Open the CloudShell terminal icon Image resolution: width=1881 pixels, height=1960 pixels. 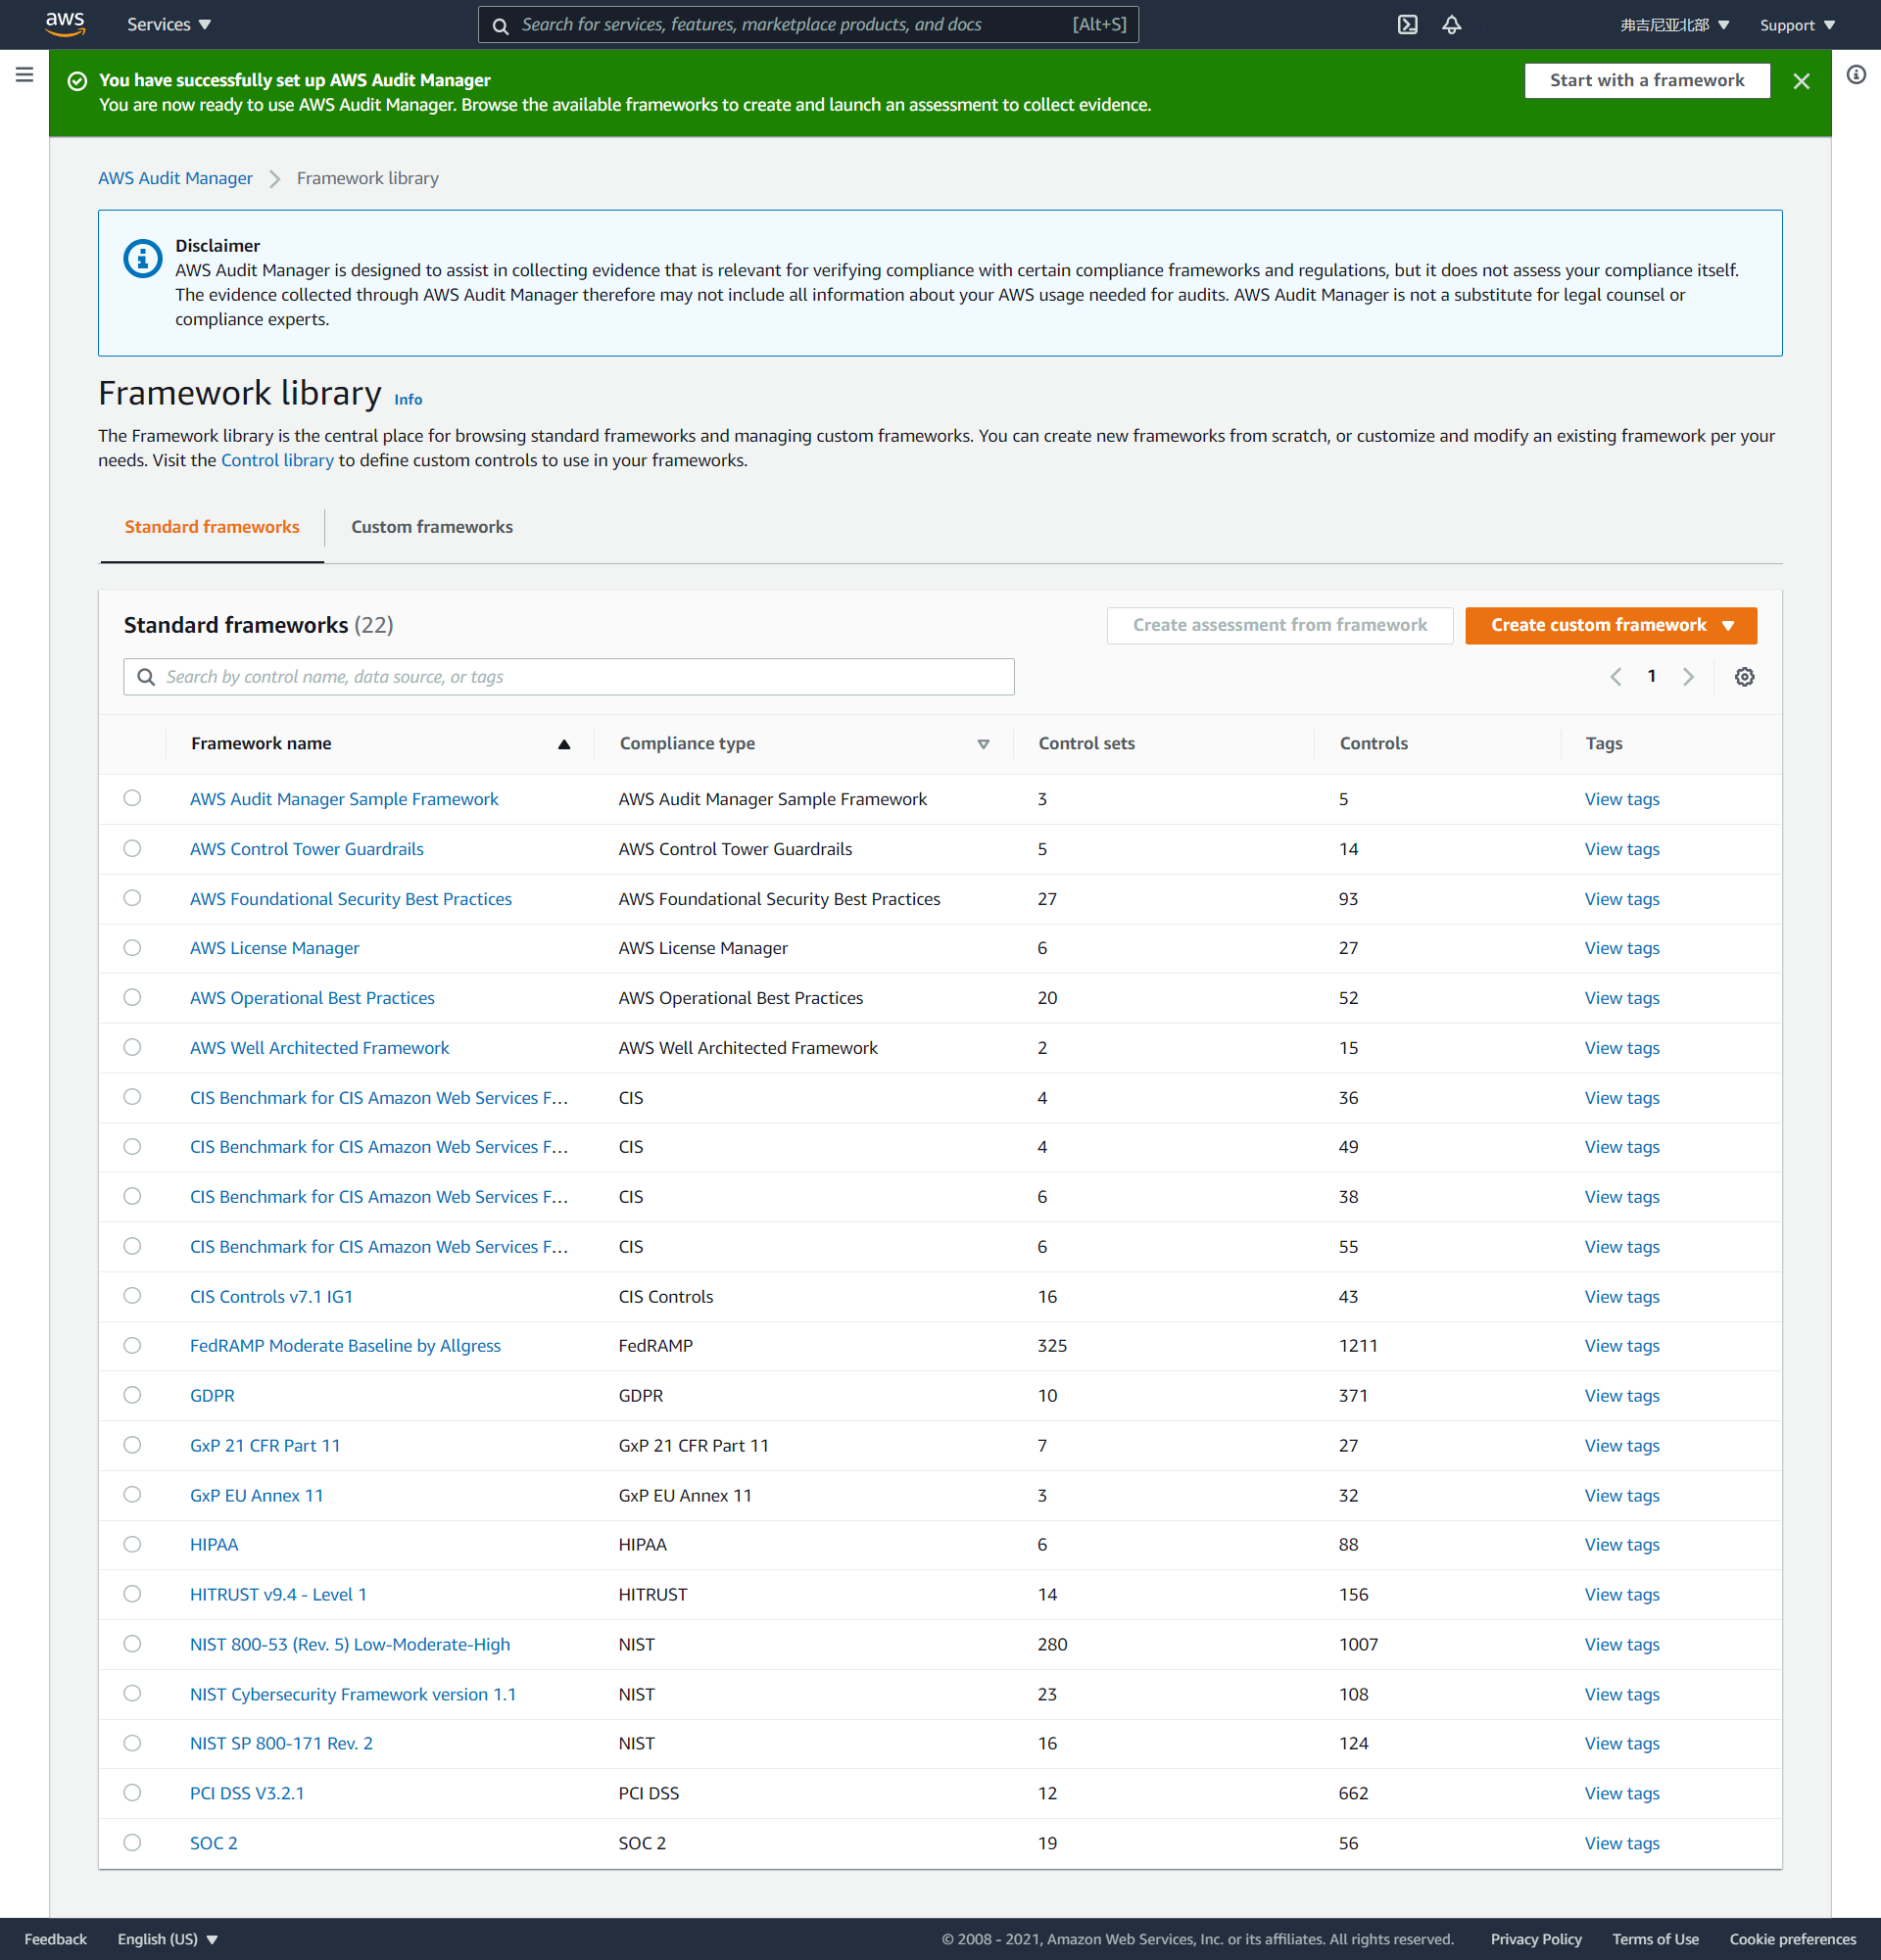1407,25
